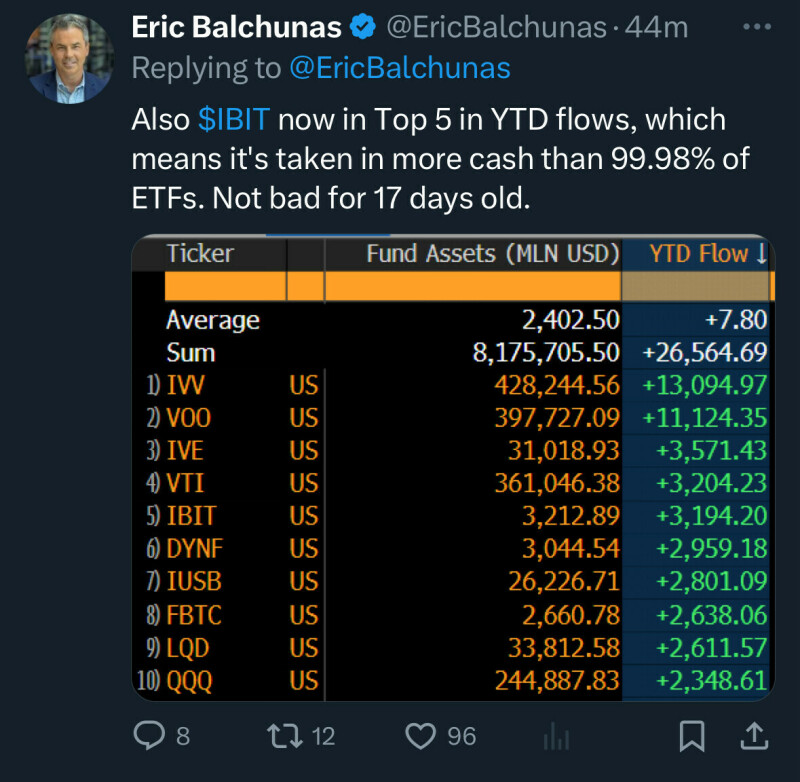Click the @EricBalchunas handle beside name

tap(496, 28)
